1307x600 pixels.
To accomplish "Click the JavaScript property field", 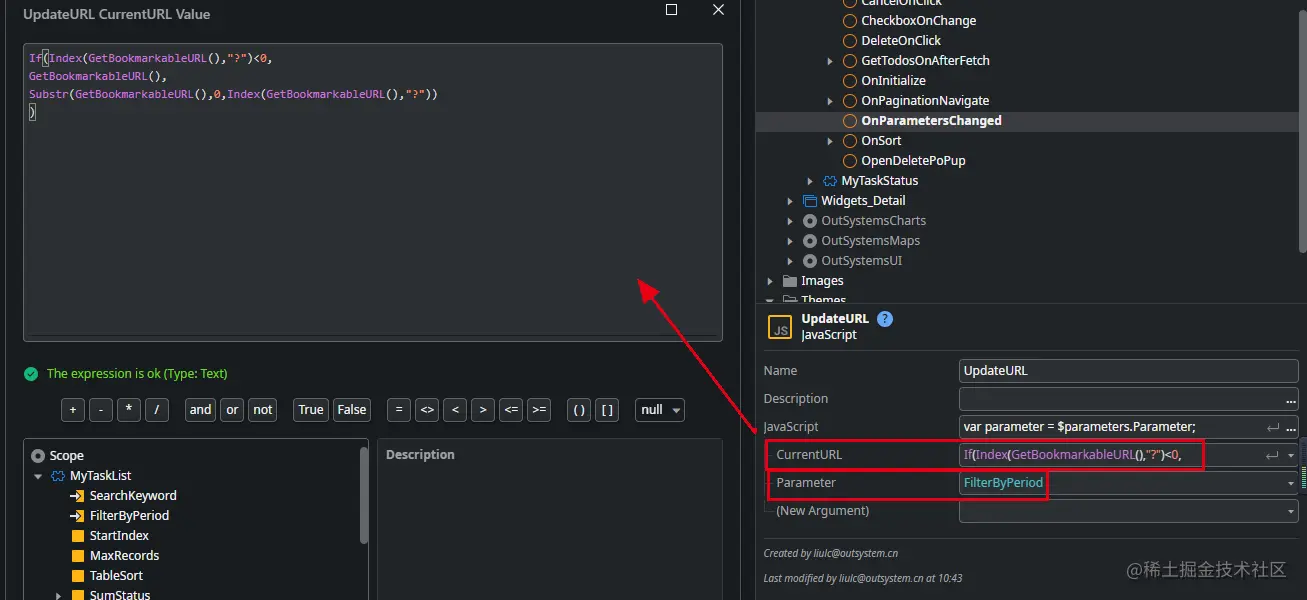I will pyautogui.click(x=1128, y=427).
